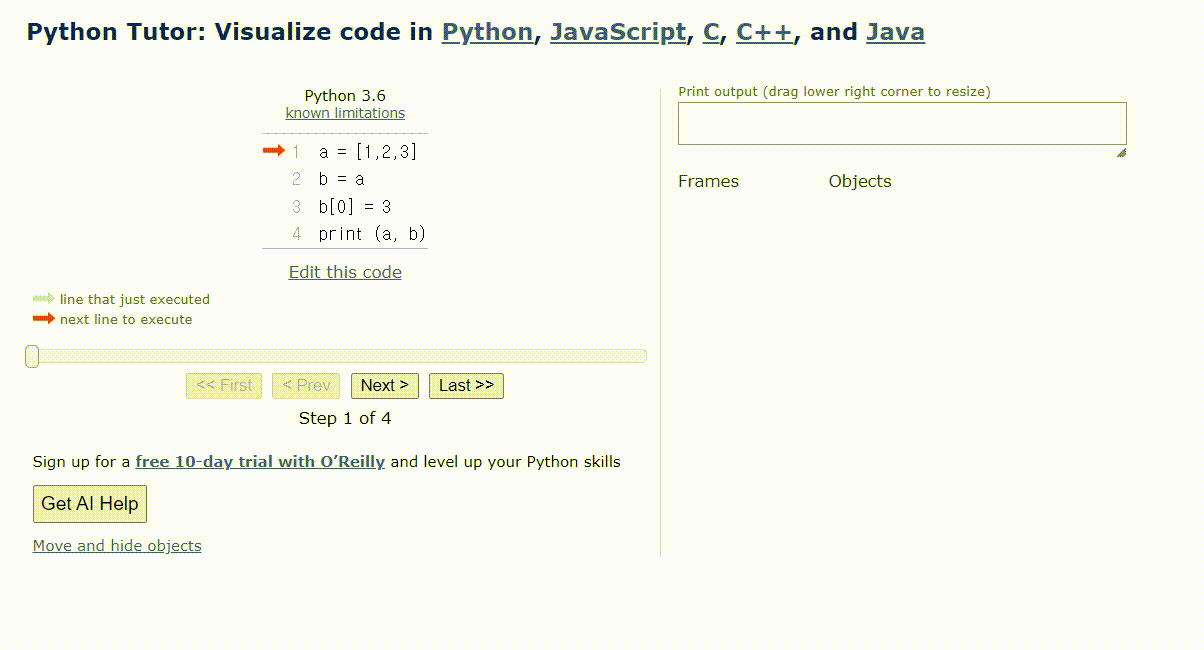Open the Move and hide objects link
The image size is (1204, 650).
[x=117, y=546]
